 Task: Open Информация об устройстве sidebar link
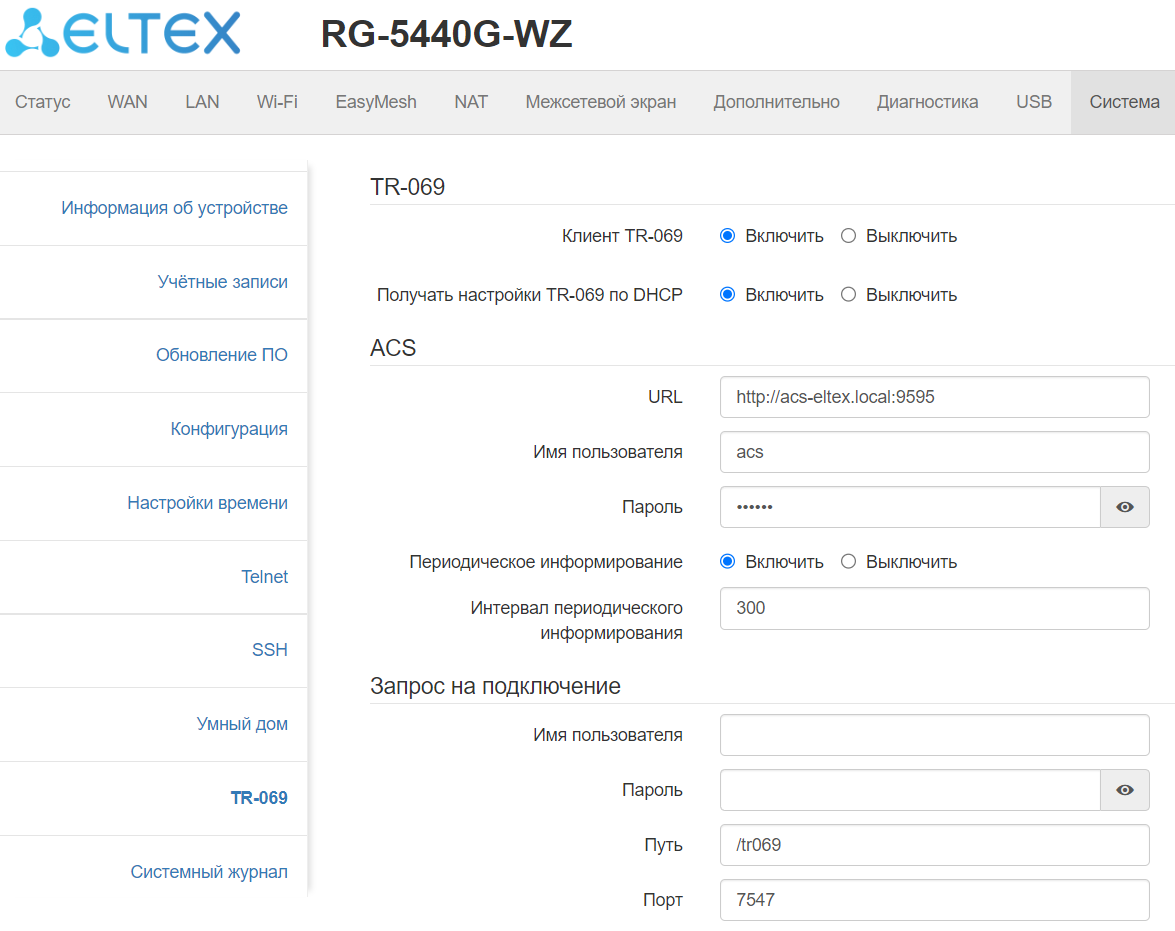[174, 208]
